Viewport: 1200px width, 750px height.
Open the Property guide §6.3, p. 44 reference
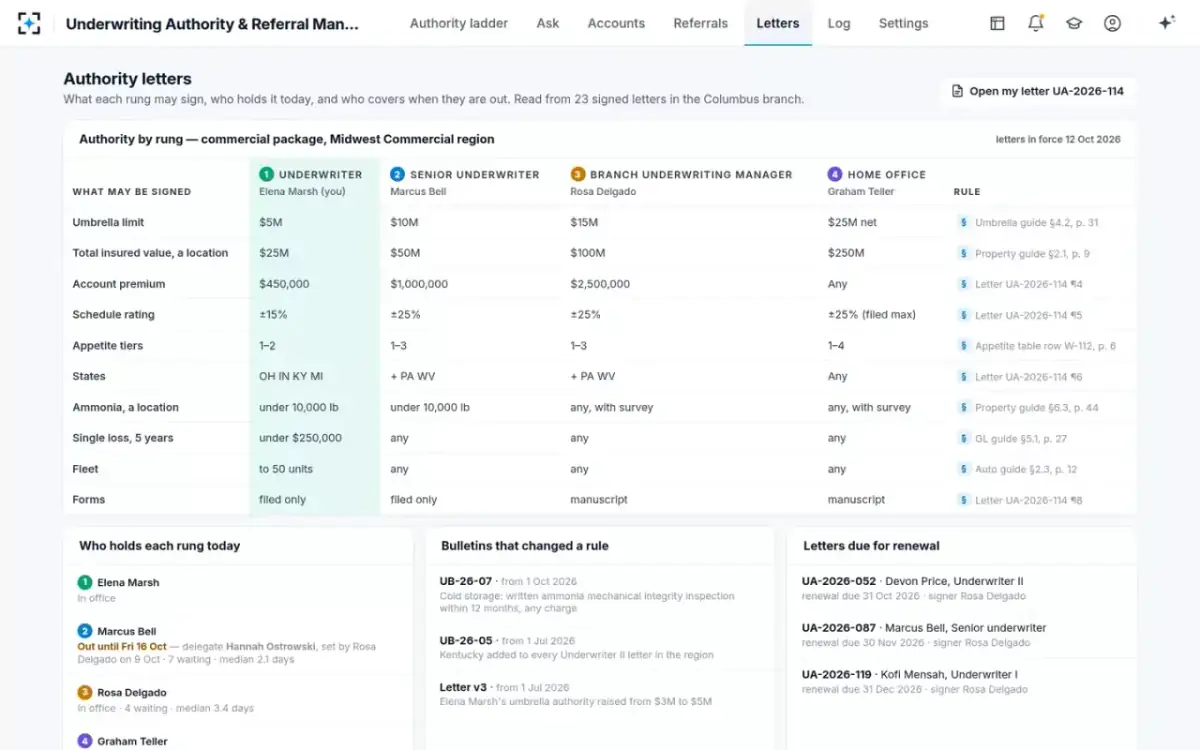click(x=1037, y=408)
